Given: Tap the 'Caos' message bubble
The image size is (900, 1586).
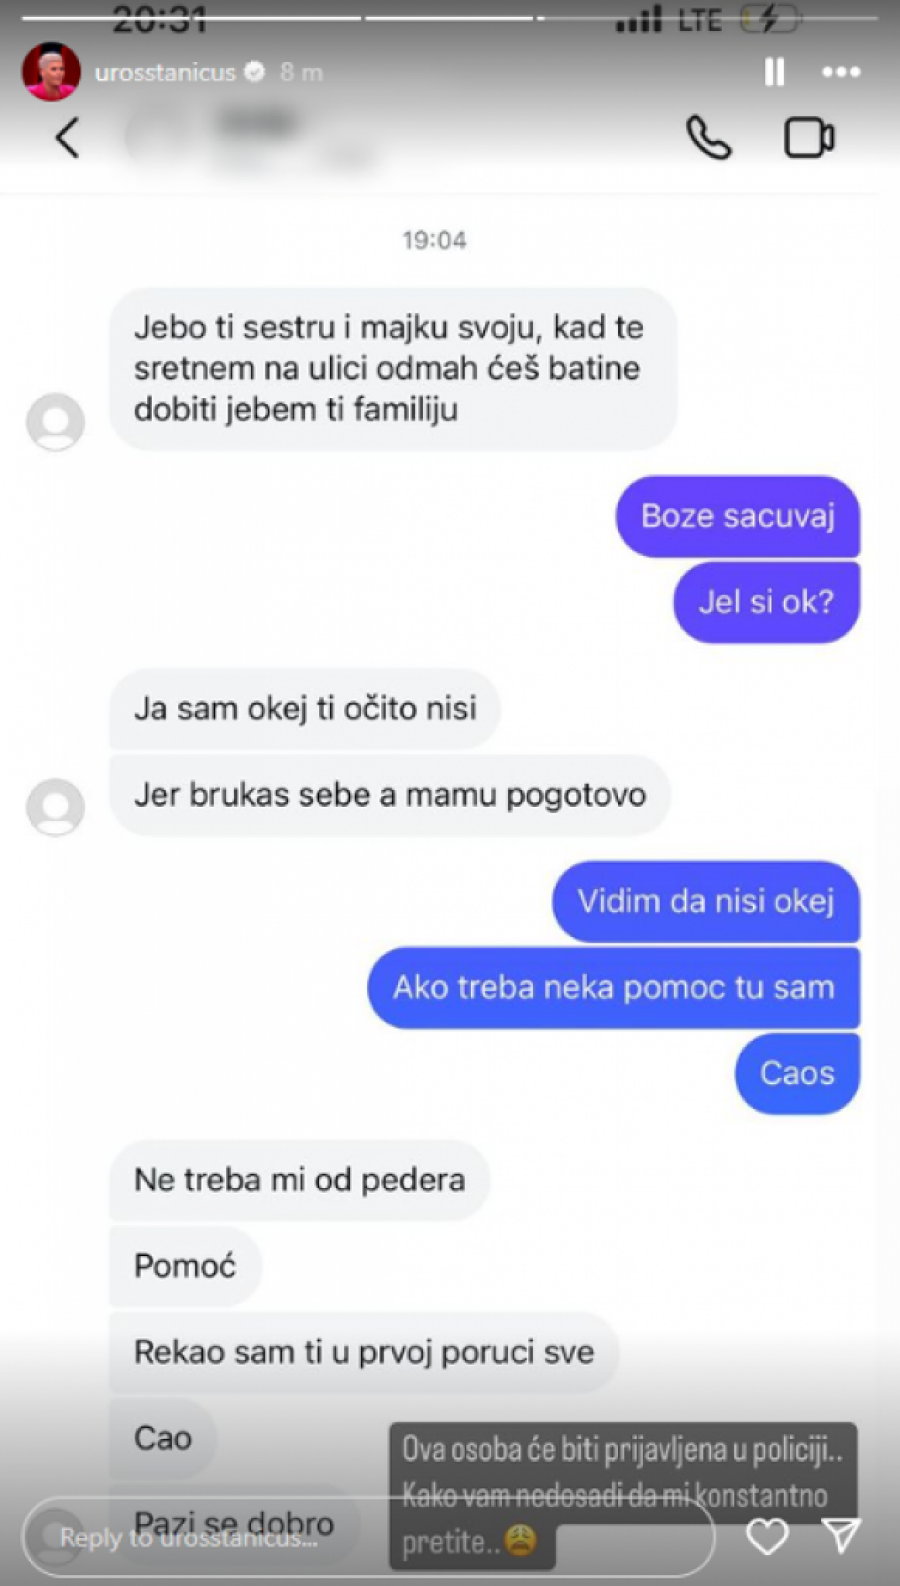Looking at the screenshot, I should point(797,1074).
